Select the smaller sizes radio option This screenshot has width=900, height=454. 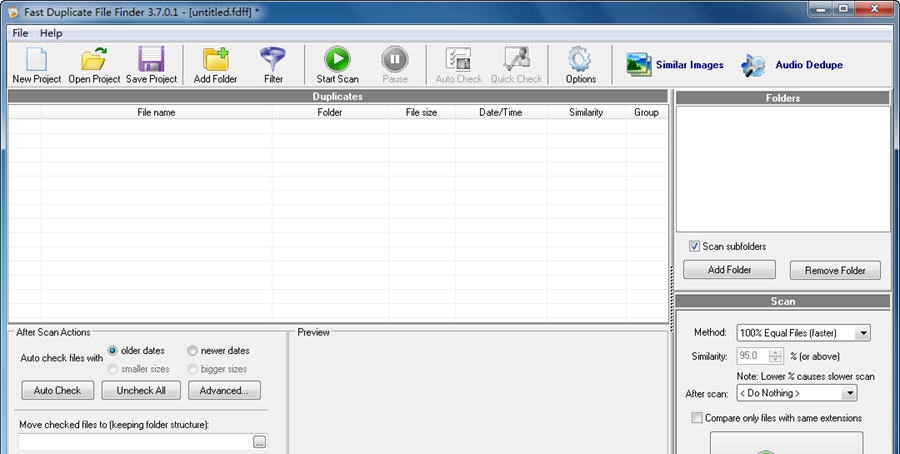click(x=112, y=368)
